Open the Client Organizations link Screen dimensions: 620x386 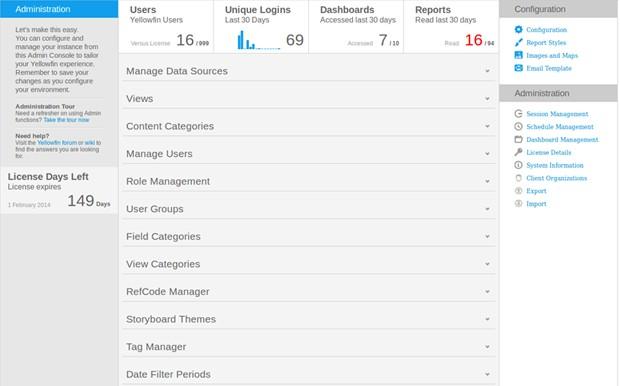point(556,178)
